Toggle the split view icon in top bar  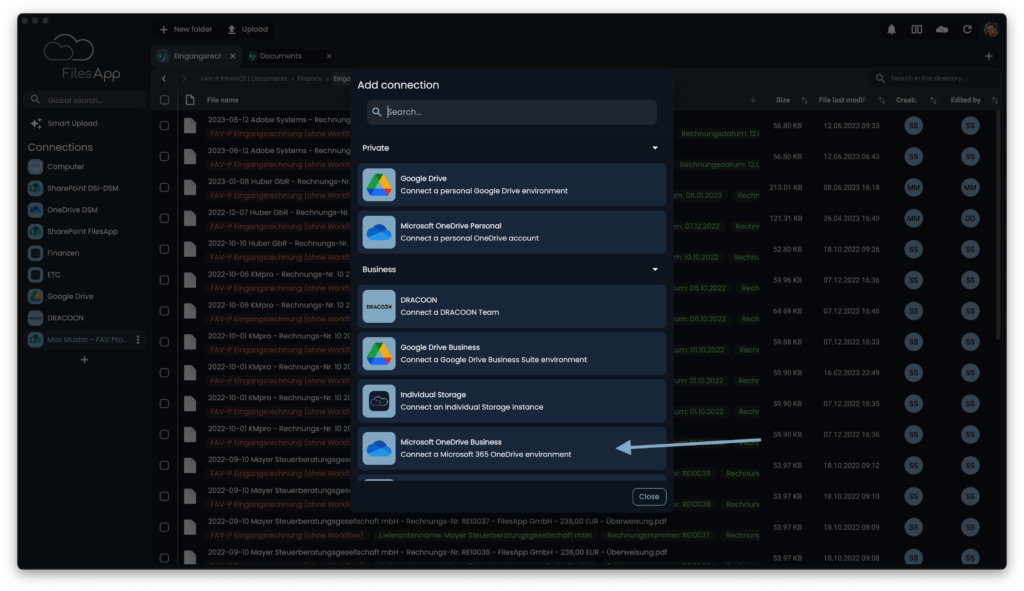(x=917, y=29)
